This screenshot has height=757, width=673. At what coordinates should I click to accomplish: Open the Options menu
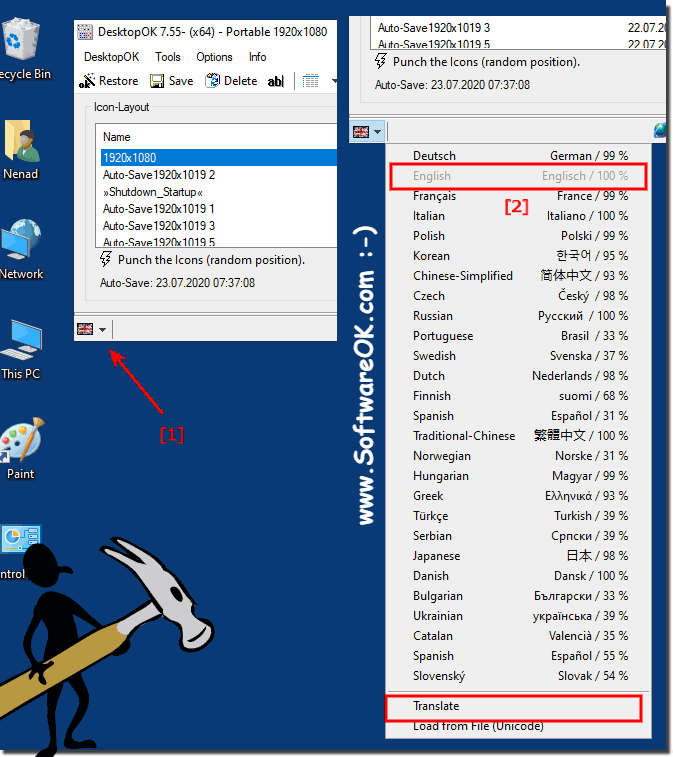click(214, 57)
